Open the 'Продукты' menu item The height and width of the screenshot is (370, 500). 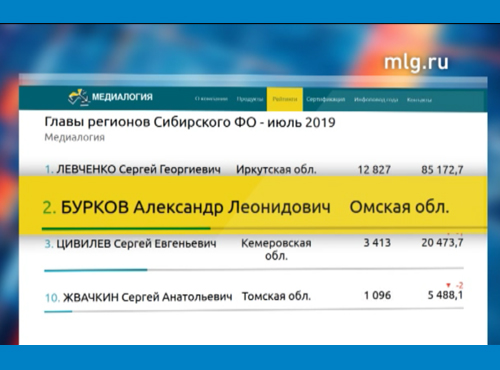click(250, 99)
